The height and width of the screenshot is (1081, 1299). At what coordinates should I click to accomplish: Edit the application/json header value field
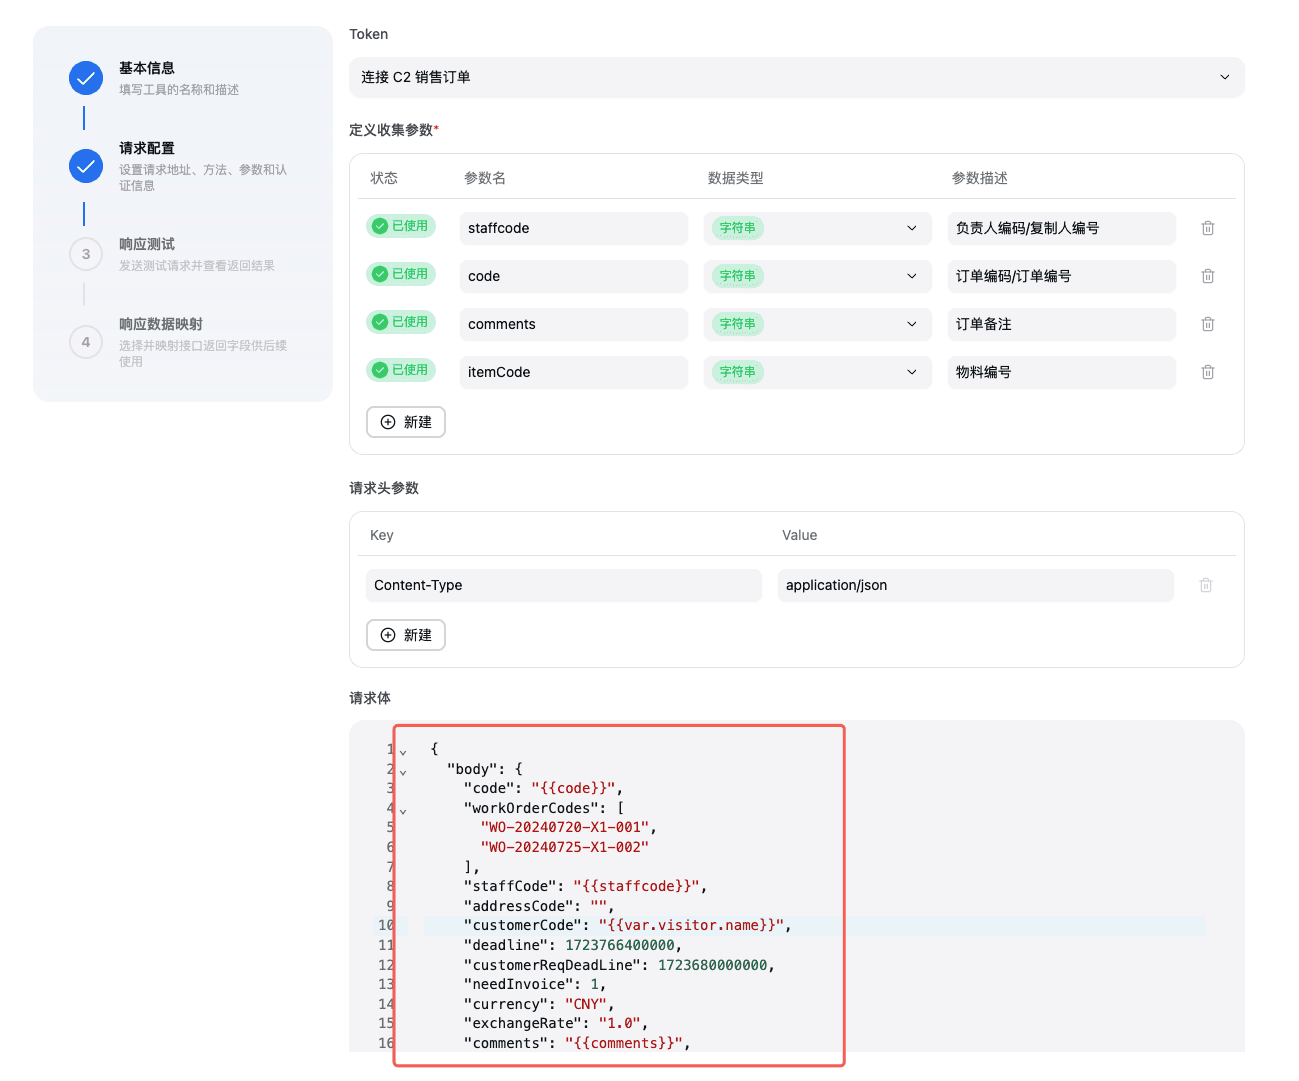coord(976,585)
